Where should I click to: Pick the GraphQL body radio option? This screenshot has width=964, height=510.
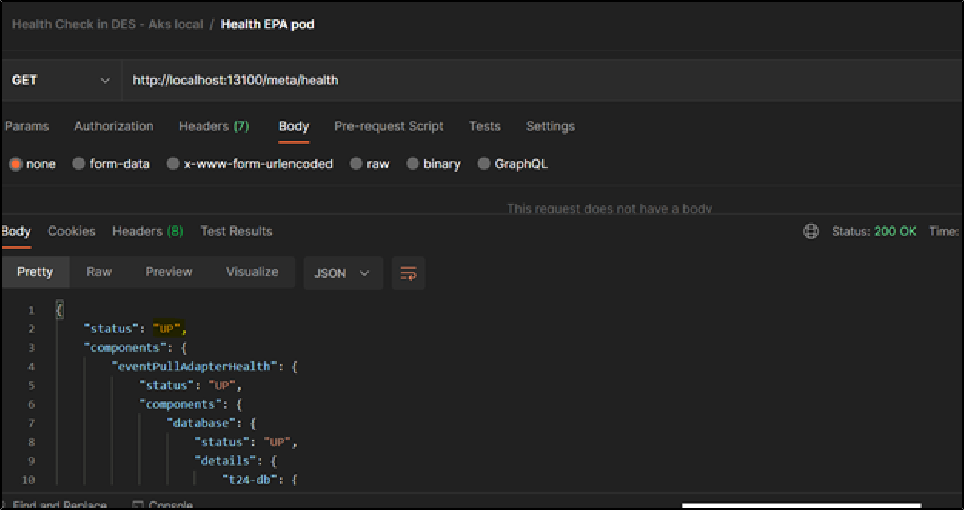pyautogui.click(x=484, y=164)
